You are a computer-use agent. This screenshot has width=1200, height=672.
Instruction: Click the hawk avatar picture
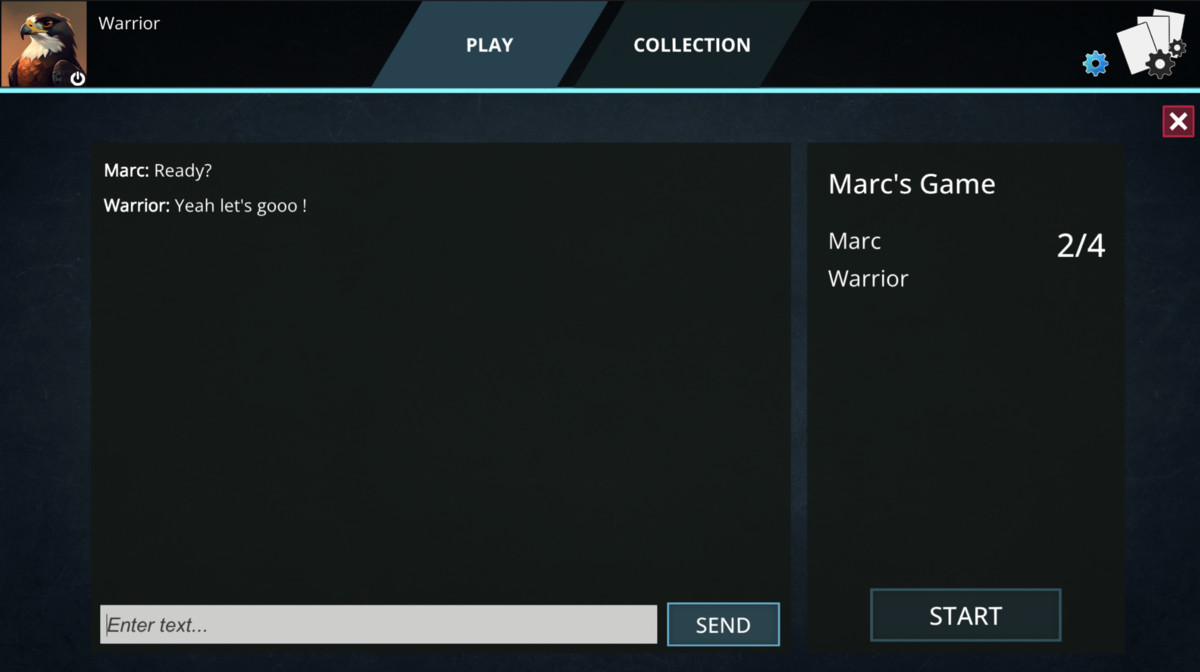[x=44, y=44]
